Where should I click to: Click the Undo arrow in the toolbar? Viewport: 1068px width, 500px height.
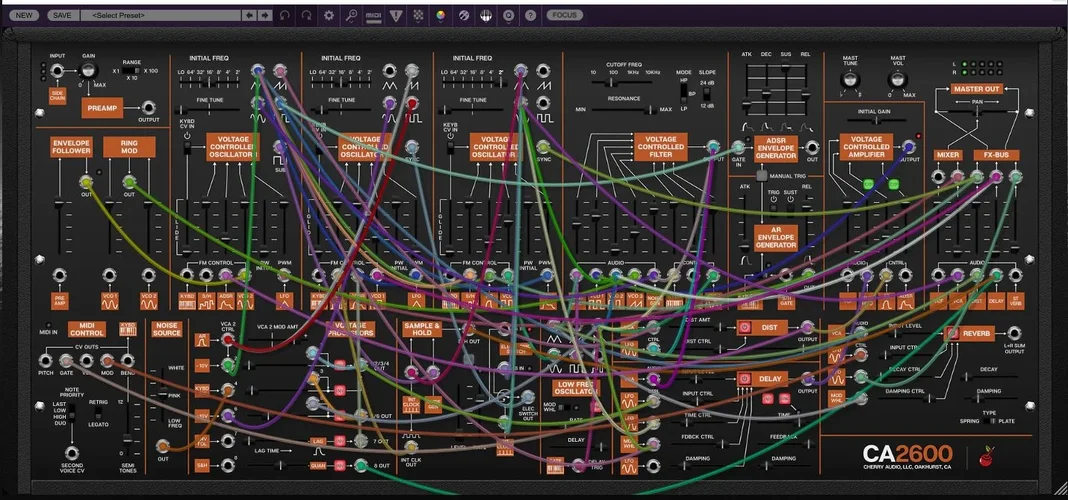coord(285,15)
